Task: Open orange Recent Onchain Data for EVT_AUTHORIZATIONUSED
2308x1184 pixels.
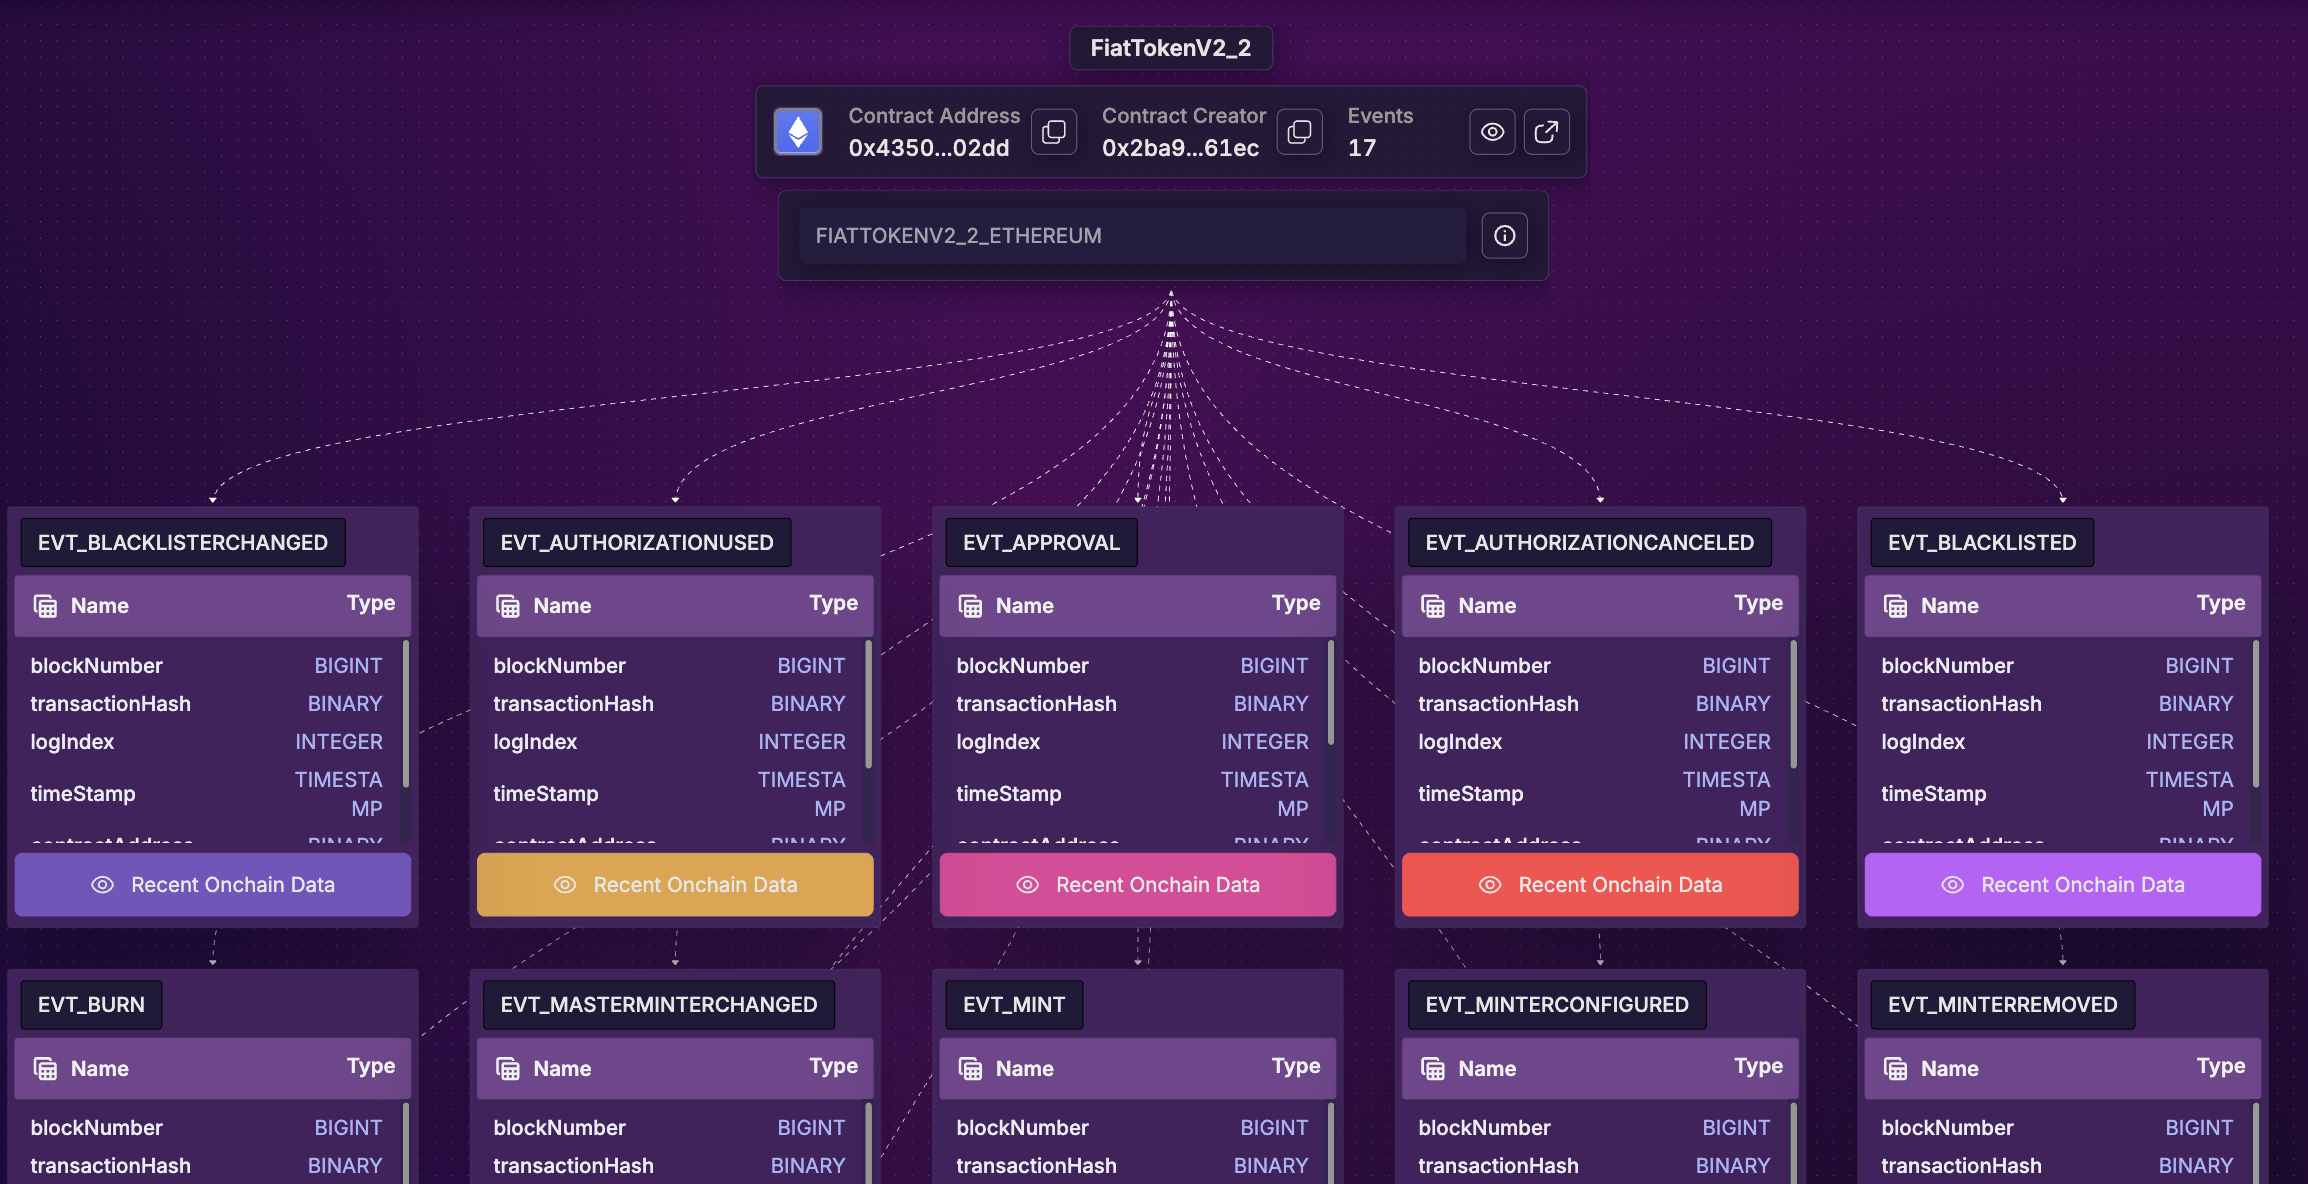Action: [675, 885]
